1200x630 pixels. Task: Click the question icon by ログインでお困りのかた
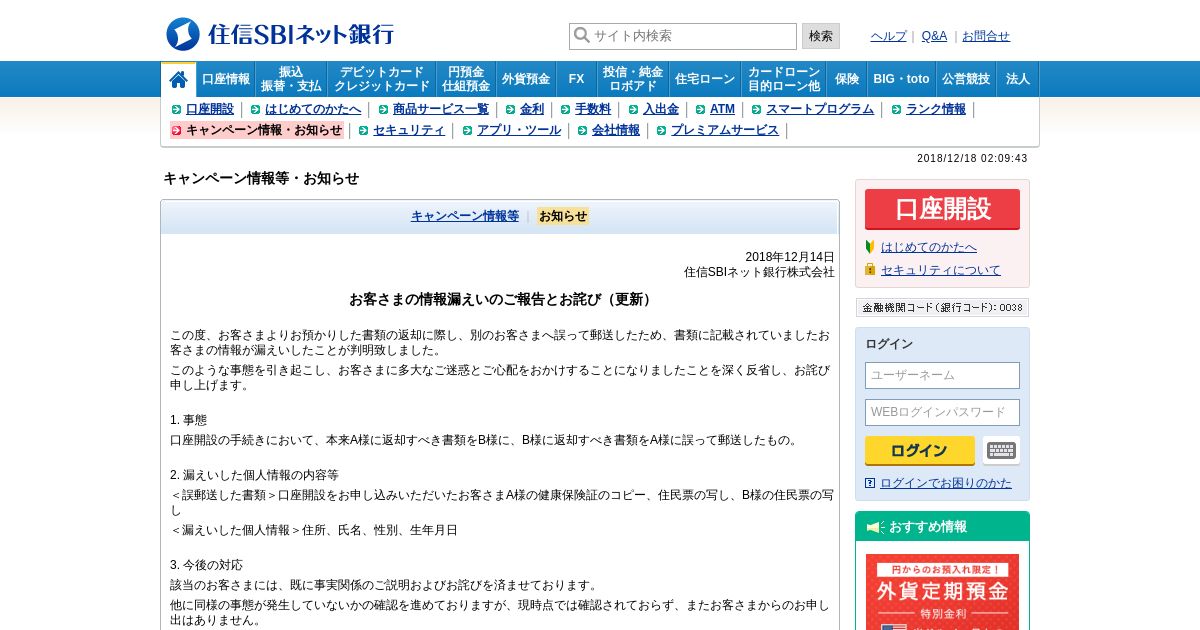870,483
